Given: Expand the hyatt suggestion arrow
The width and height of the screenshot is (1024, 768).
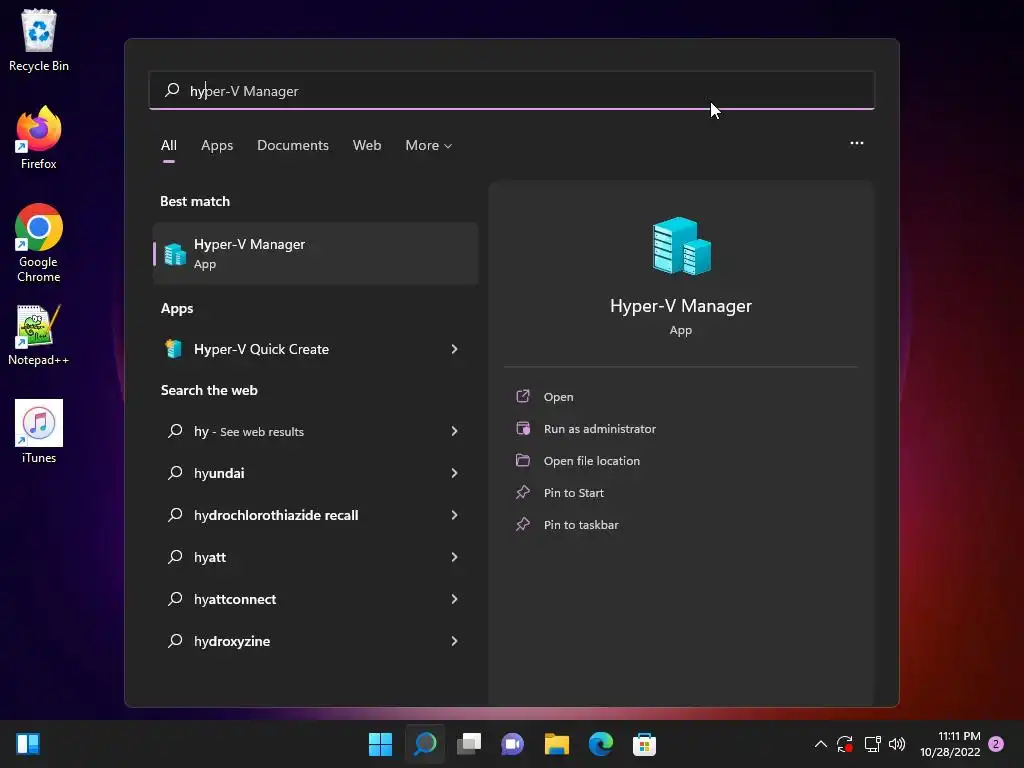Looking at the screenshot, I should click(454, 557).
